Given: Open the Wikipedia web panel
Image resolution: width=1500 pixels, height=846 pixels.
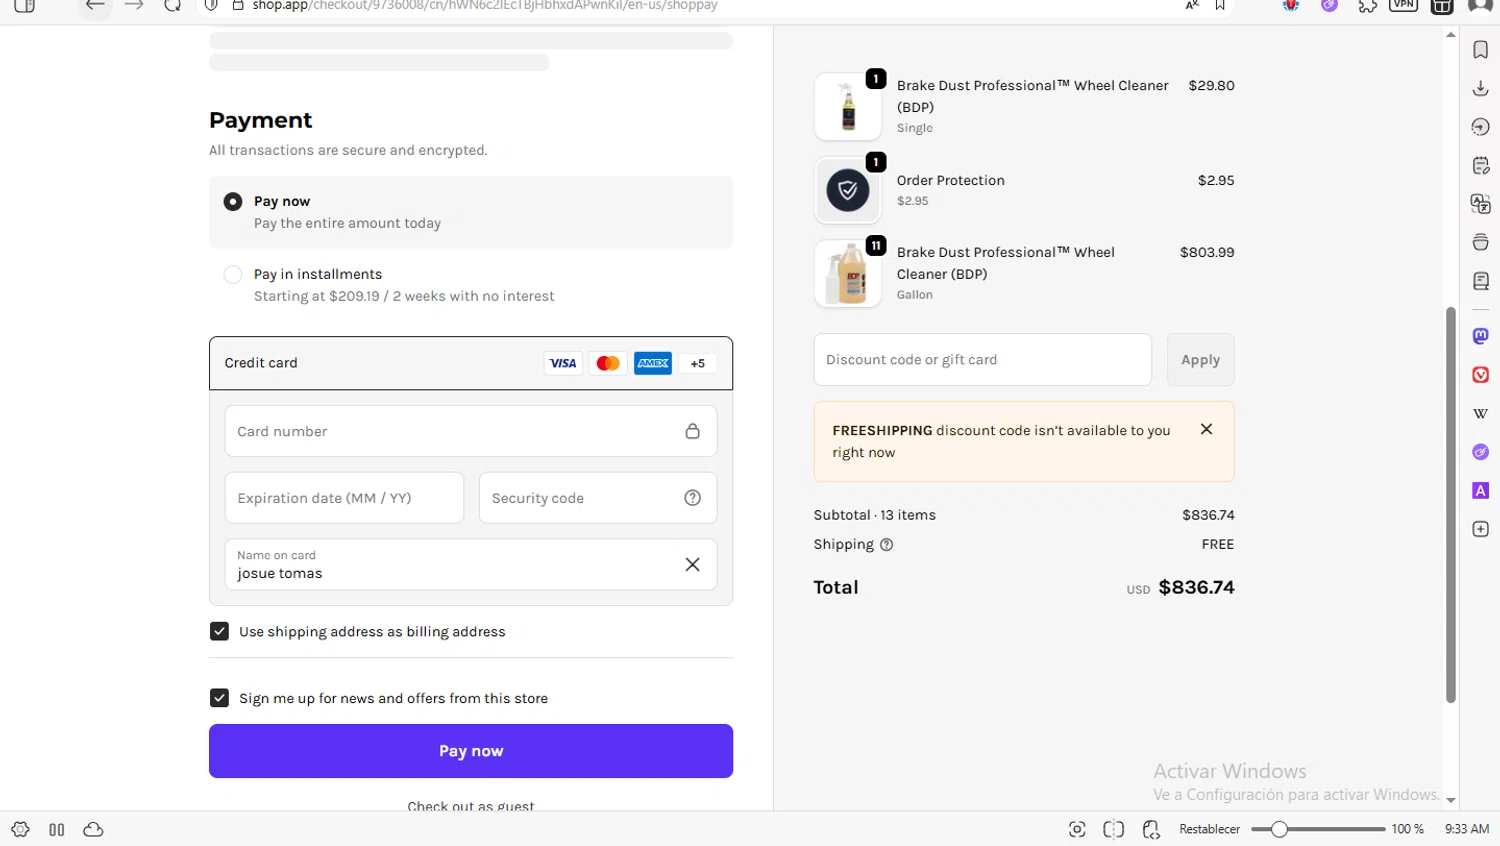Looking at the screenshot, I should (x=1480, y=413).
